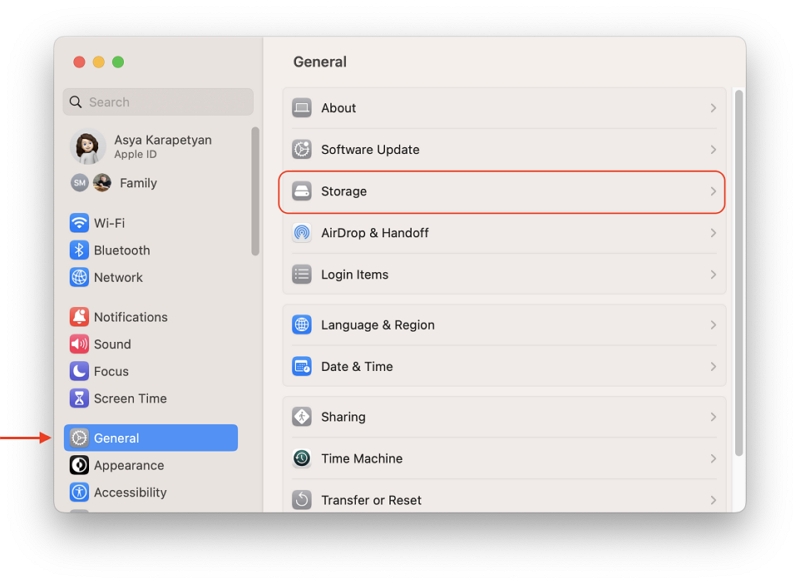
Task: Click the Time Machine clock icon
Action: 302,459
